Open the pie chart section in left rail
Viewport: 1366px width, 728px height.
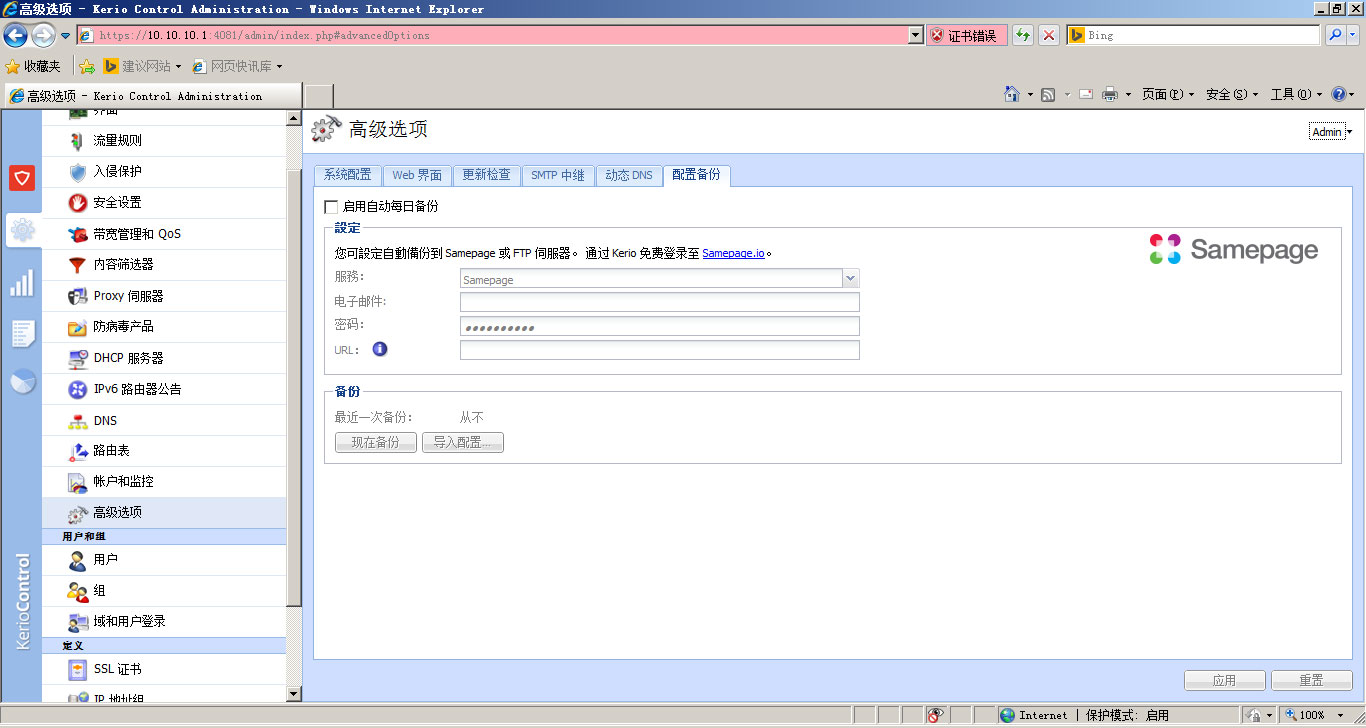[22, 382]
